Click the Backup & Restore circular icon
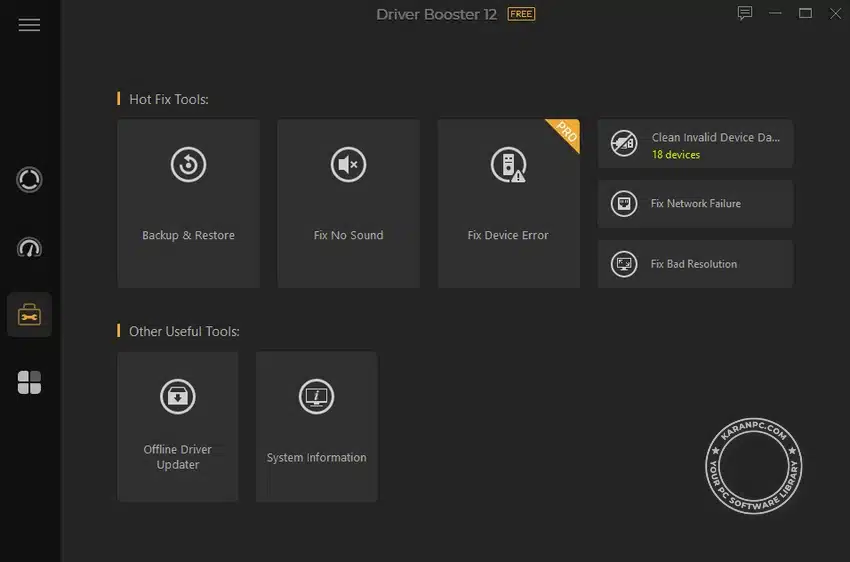The image size is (850, 562). click(188, 164)
